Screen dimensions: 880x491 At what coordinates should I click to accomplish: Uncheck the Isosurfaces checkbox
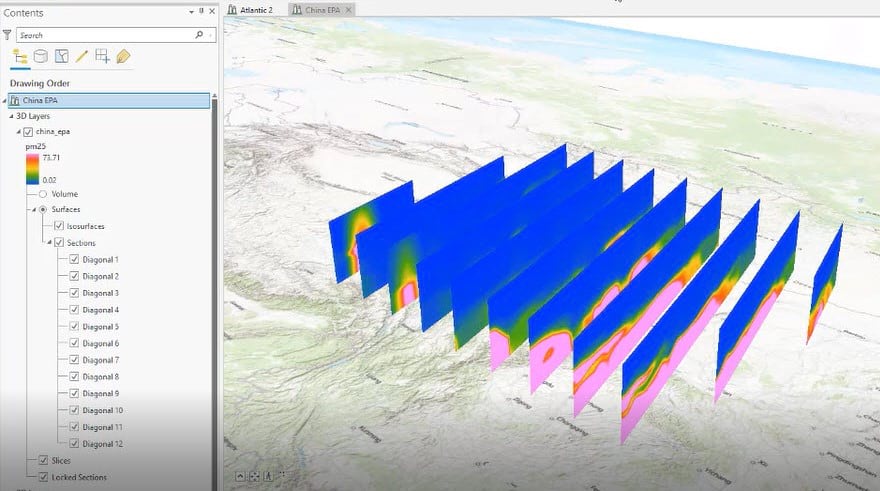click(x=59, y=226)
